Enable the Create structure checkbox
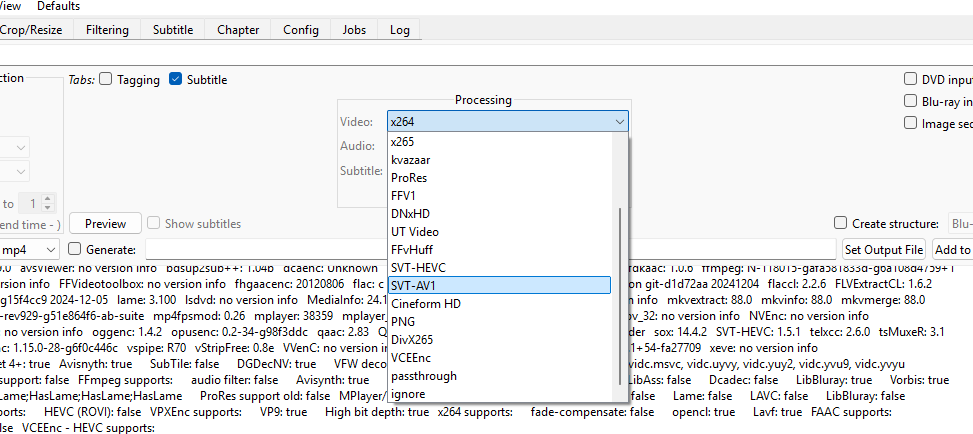 coord(841,224)
